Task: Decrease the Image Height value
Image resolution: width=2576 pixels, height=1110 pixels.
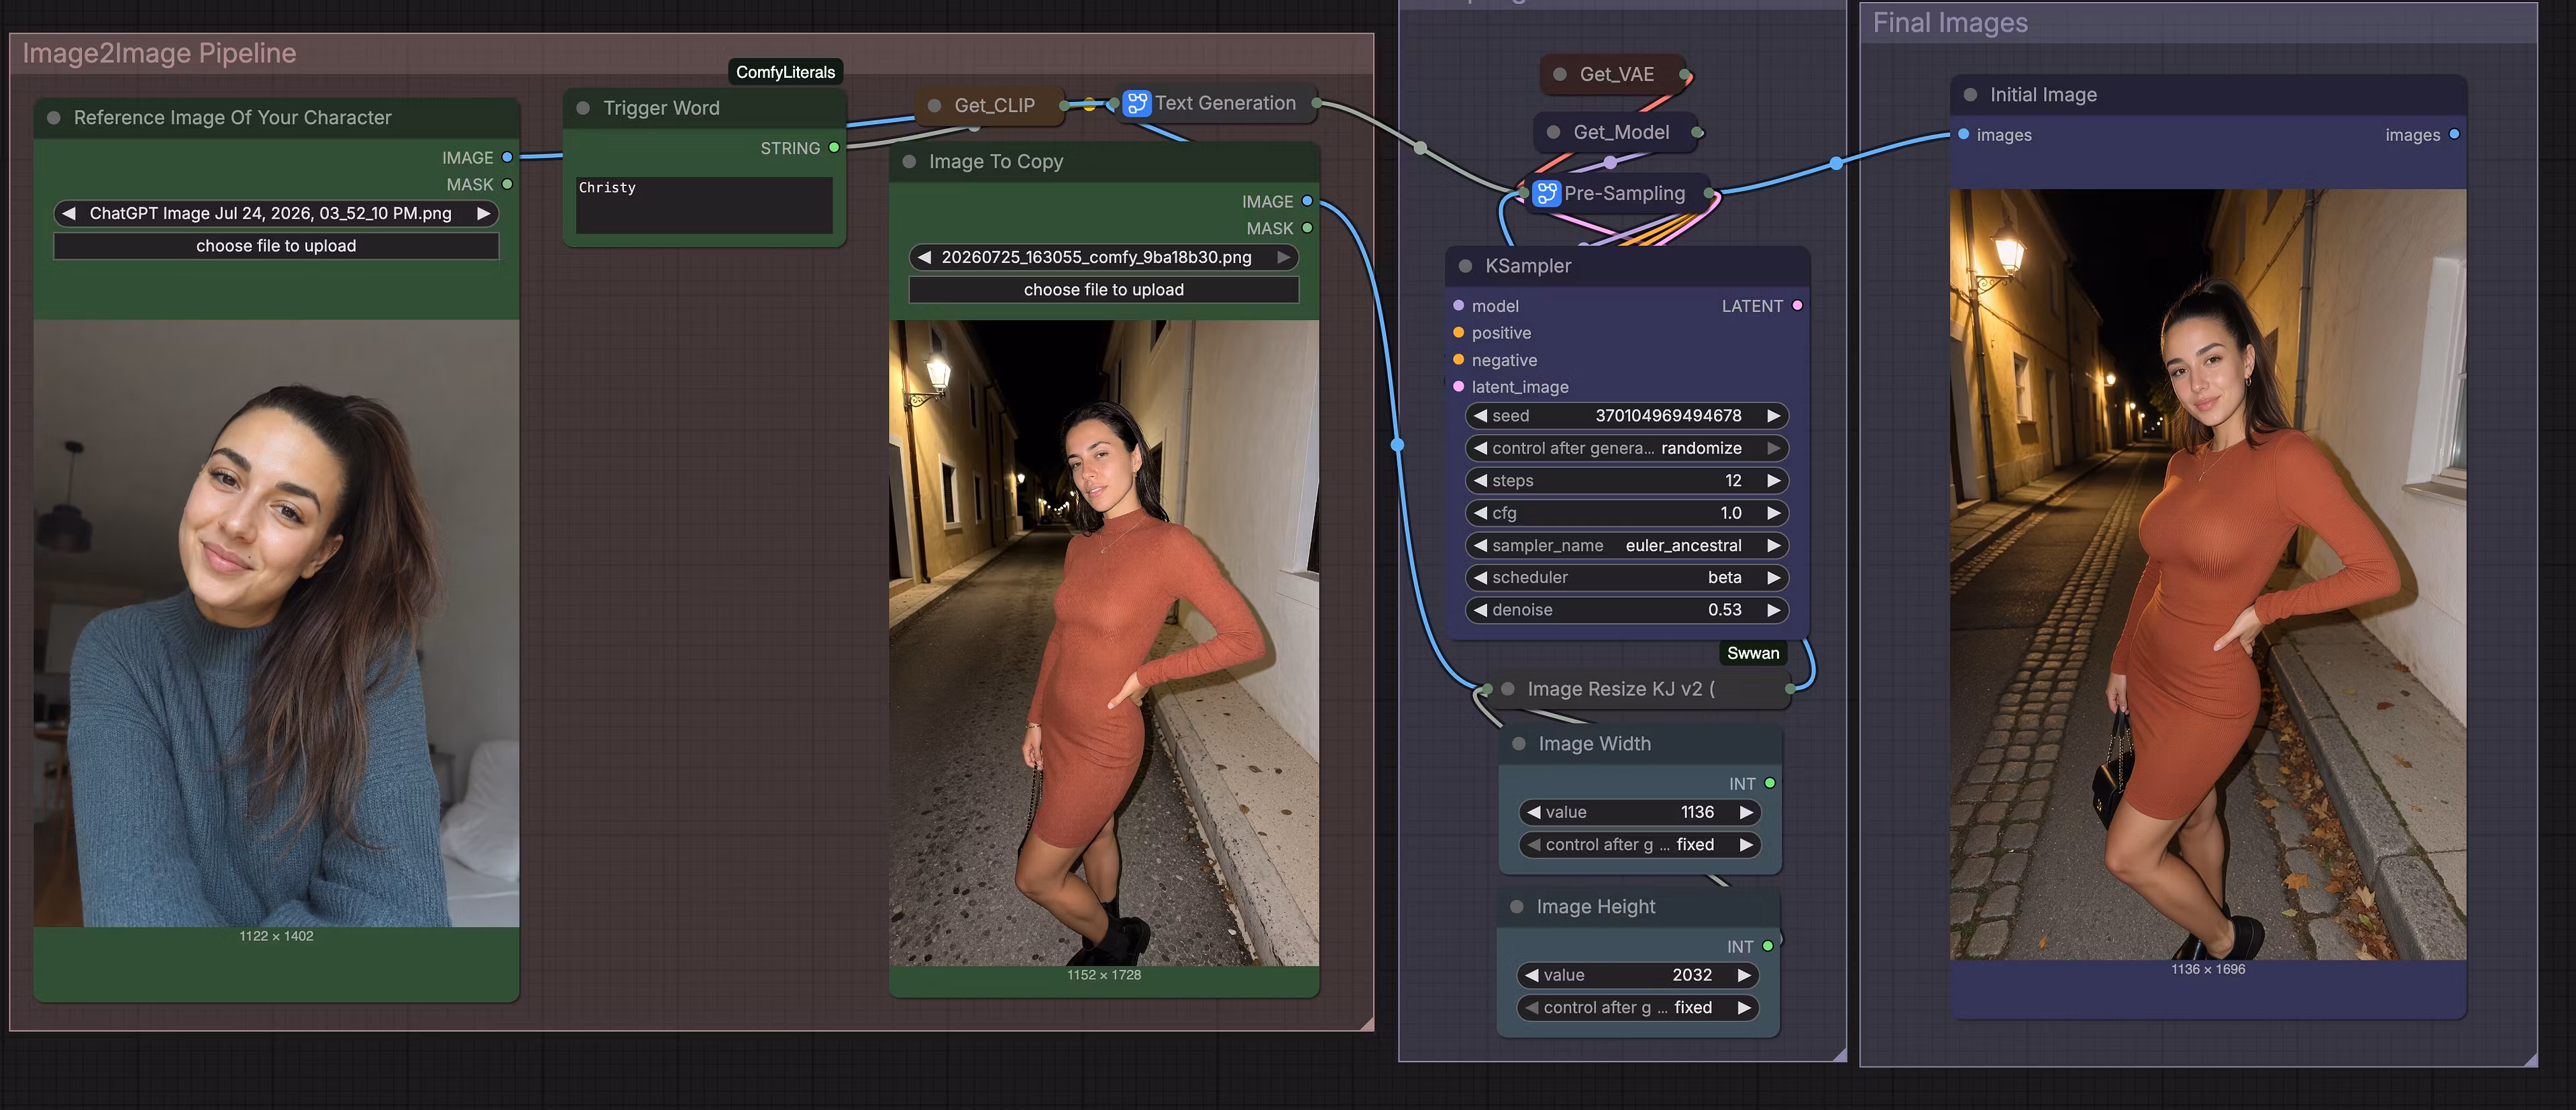Action: tap(1531, 975)
